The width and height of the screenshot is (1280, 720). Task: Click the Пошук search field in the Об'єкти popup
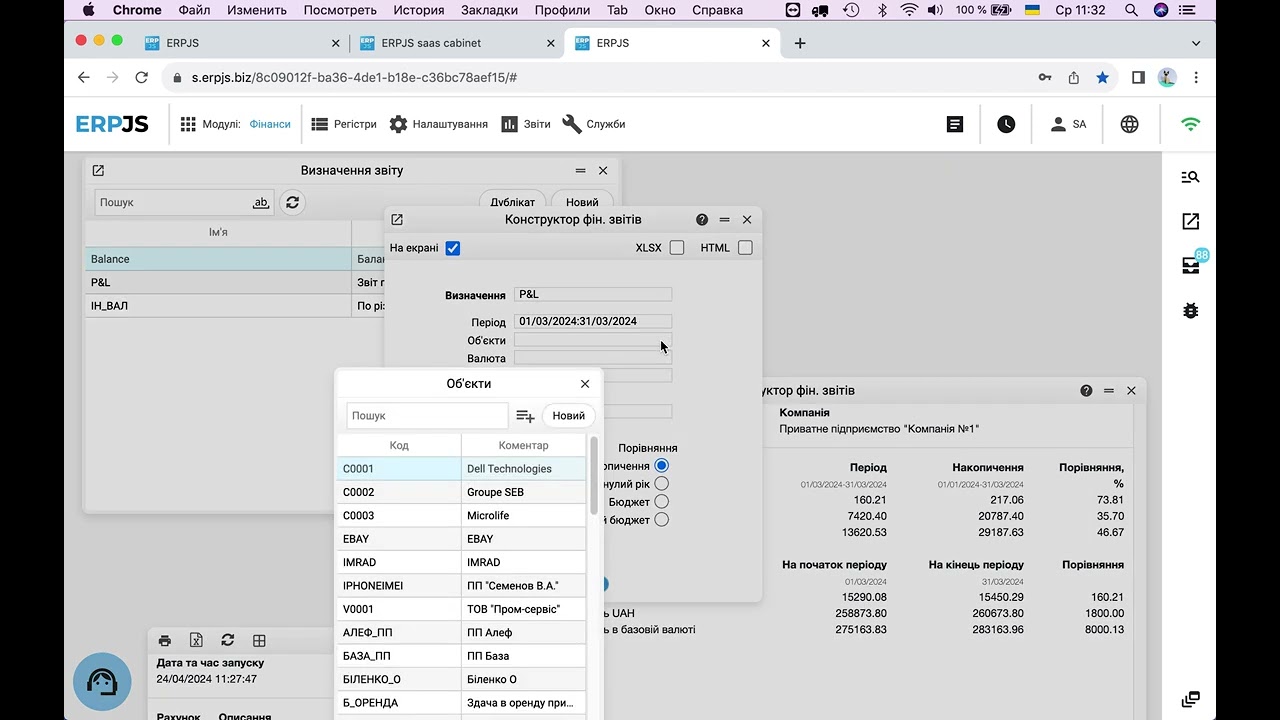[x=427, y=416]
